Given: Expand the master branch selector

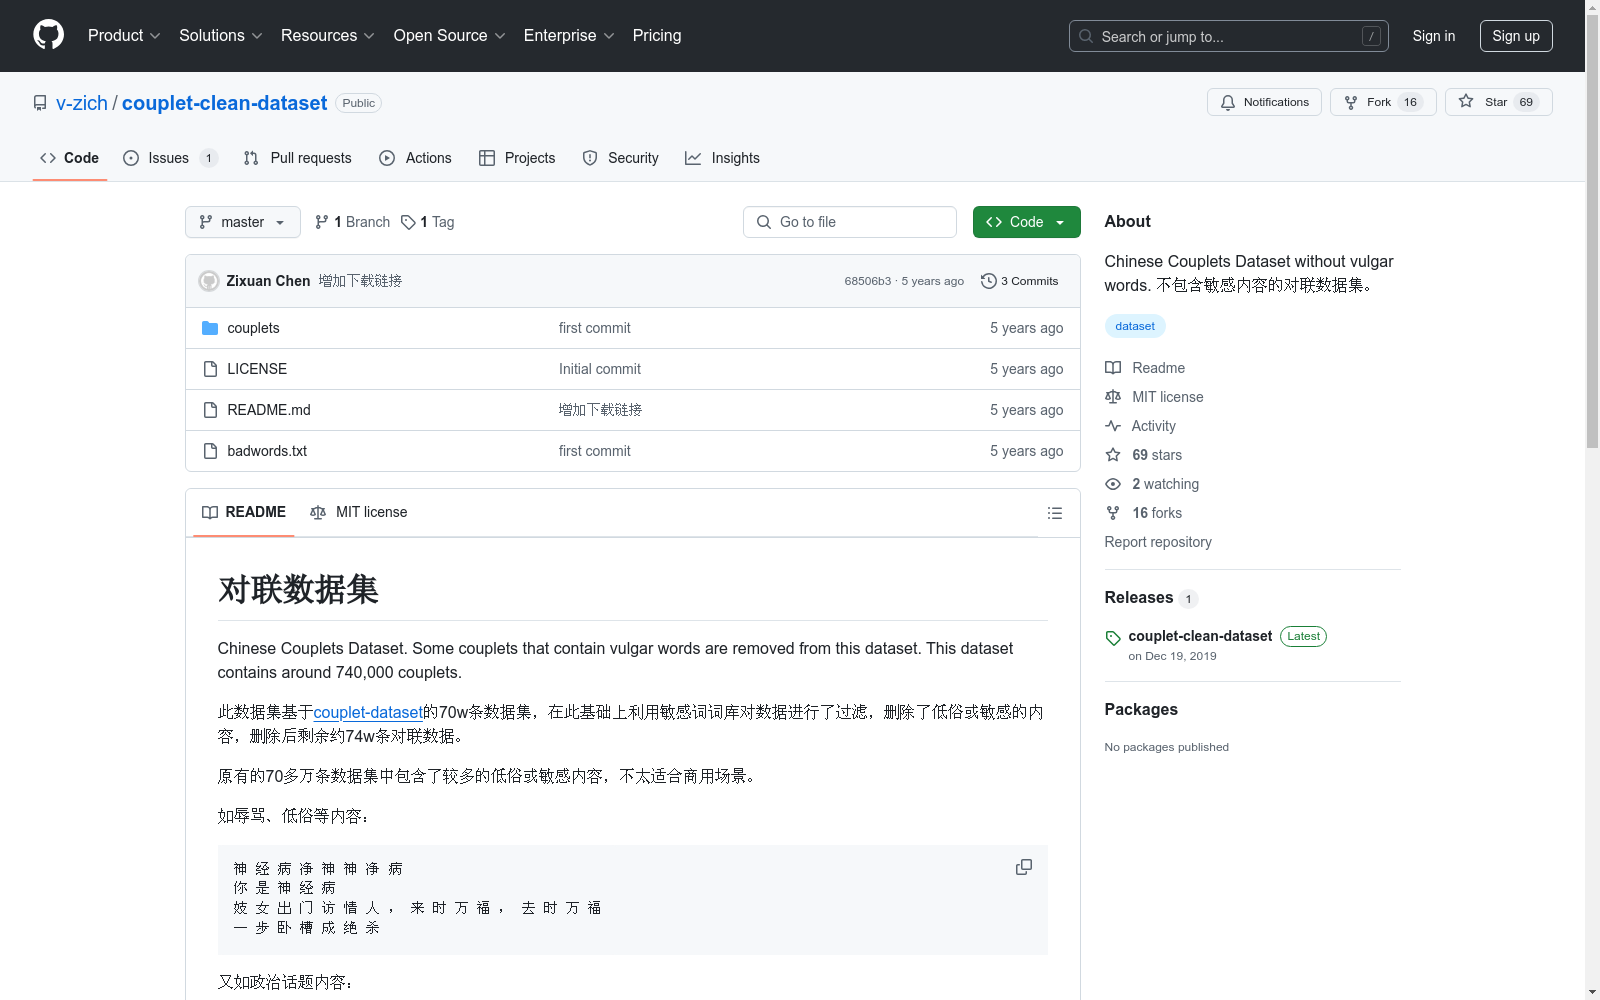Looking at the screenshot, I should click(243, 222).
